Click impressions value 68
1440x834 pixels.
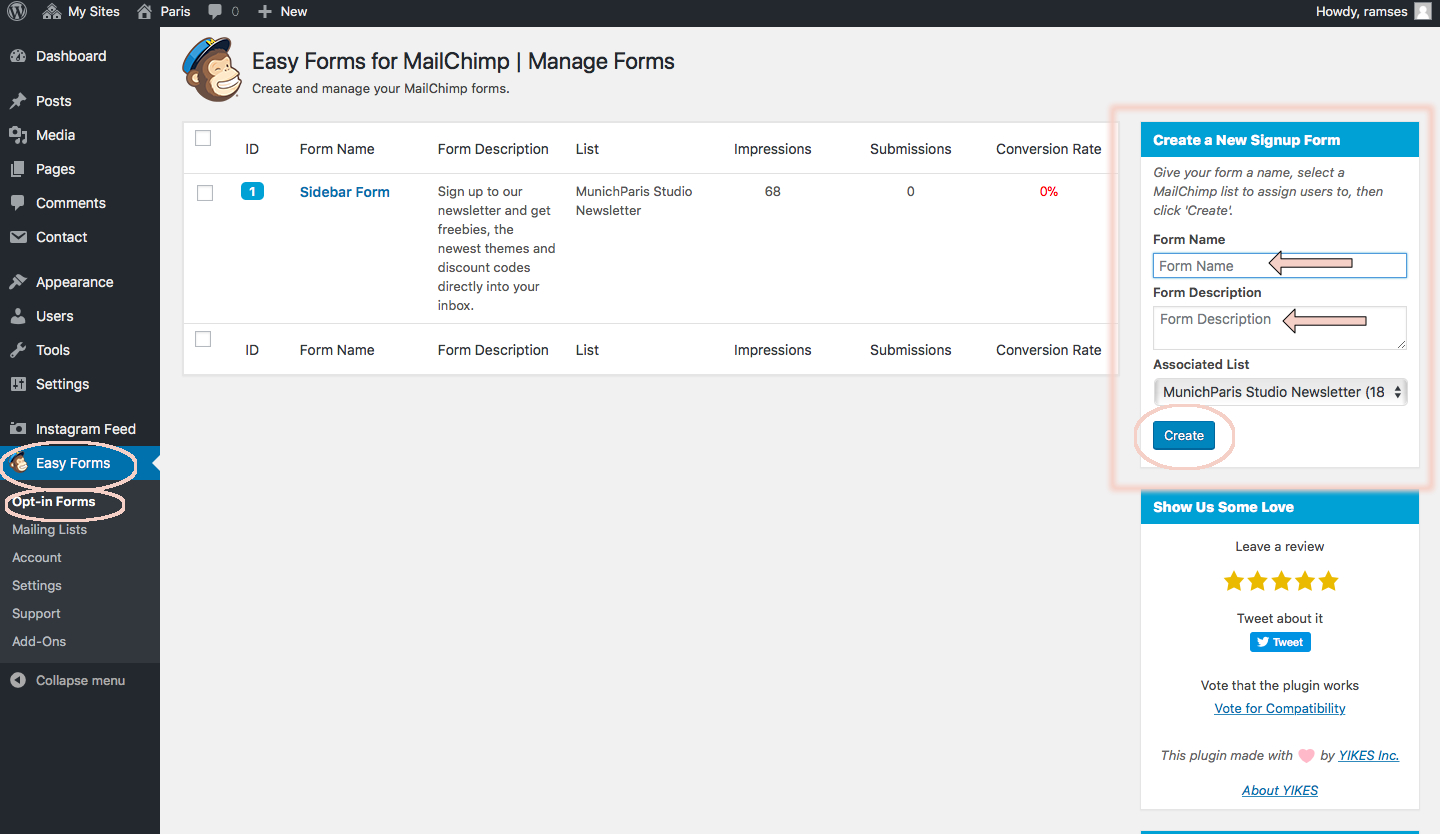tap(773, 191)
